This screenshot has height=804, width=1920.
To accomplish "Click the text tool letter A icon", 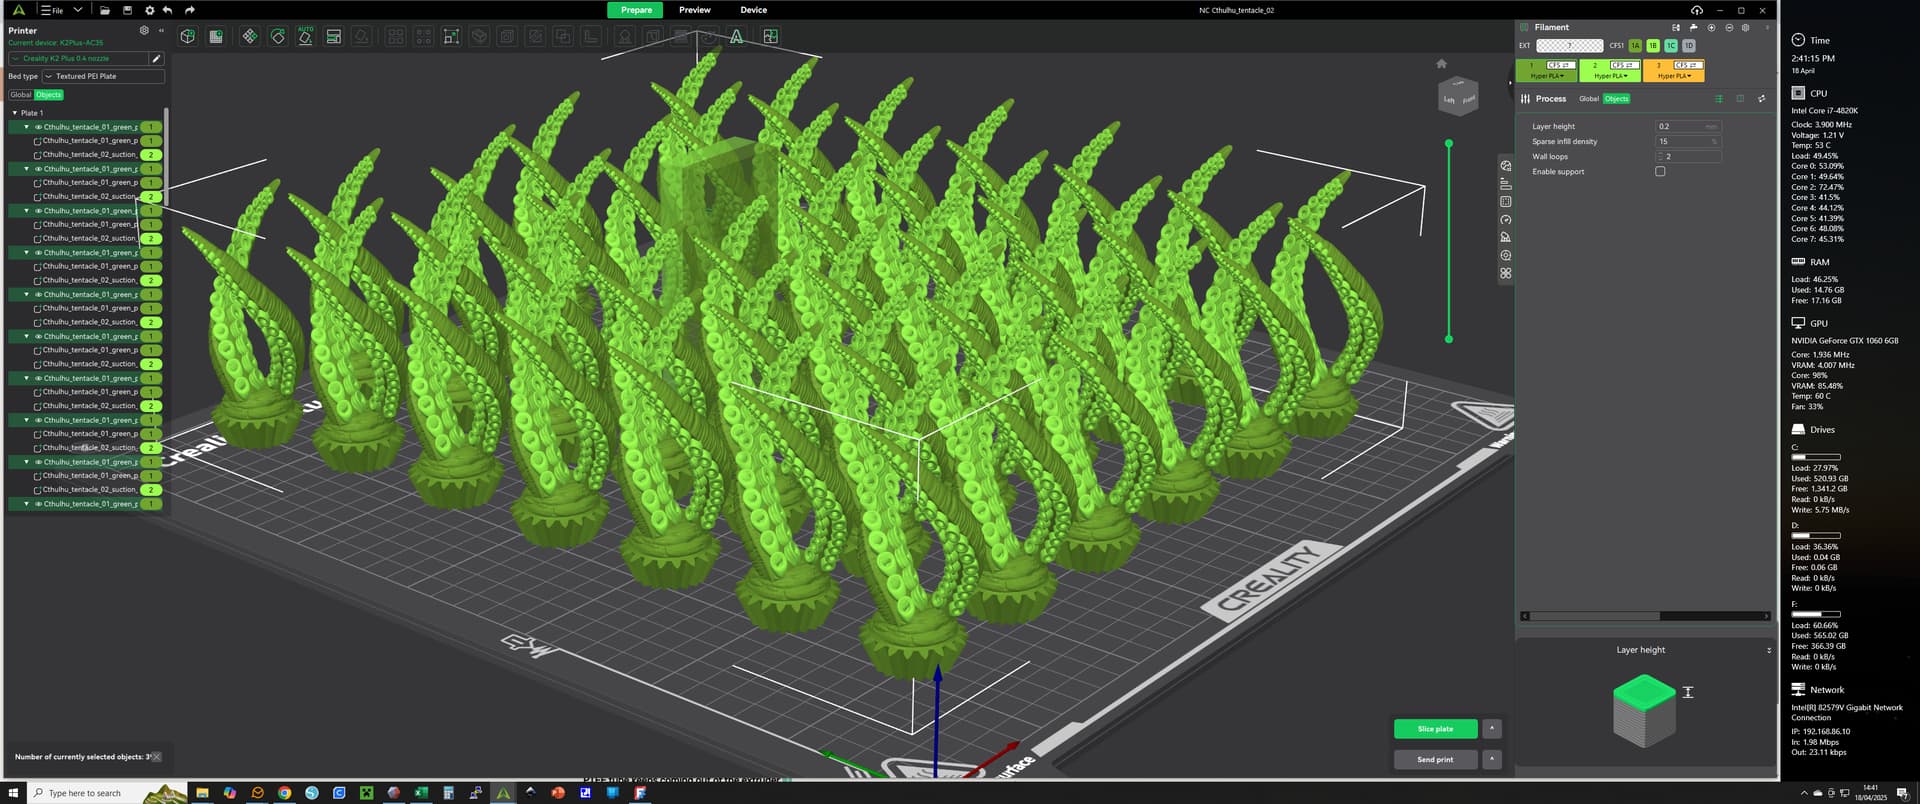I will (736, 36).
